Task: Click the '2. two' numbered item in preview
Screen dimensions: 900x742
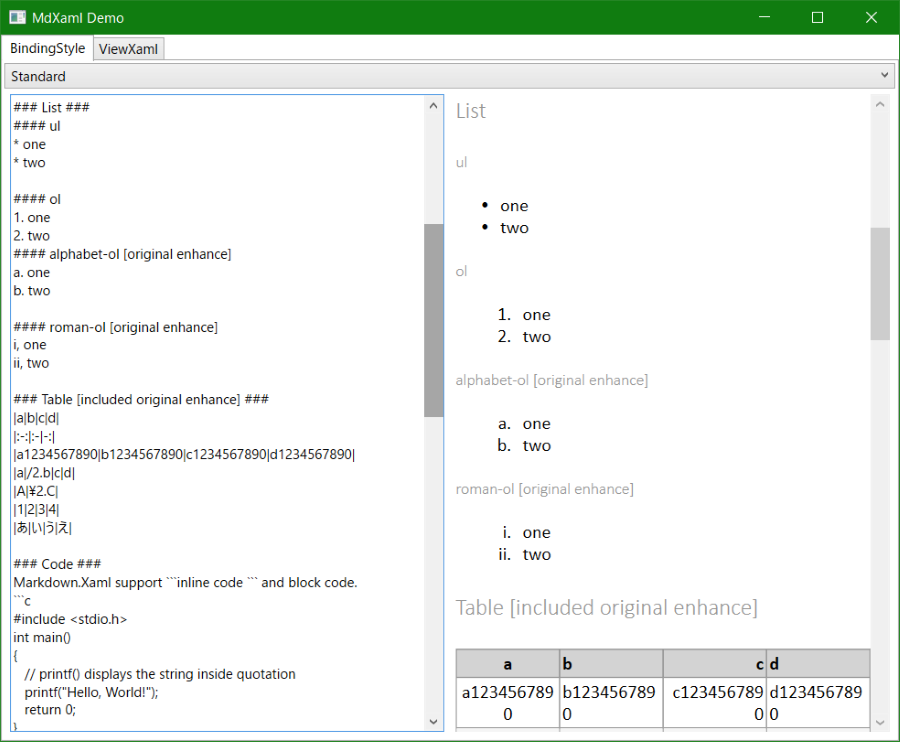Action: click(524, 336)
